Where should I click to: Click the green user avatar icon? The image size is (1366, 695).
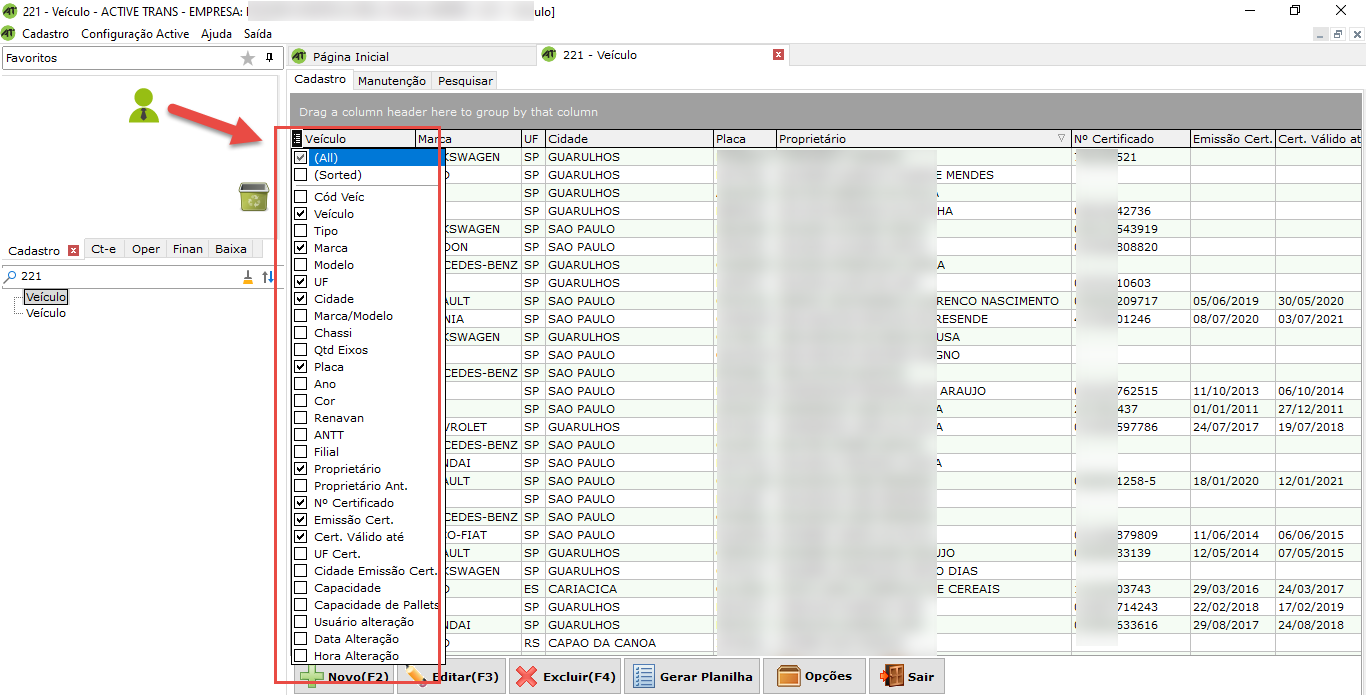pos(144,106)
